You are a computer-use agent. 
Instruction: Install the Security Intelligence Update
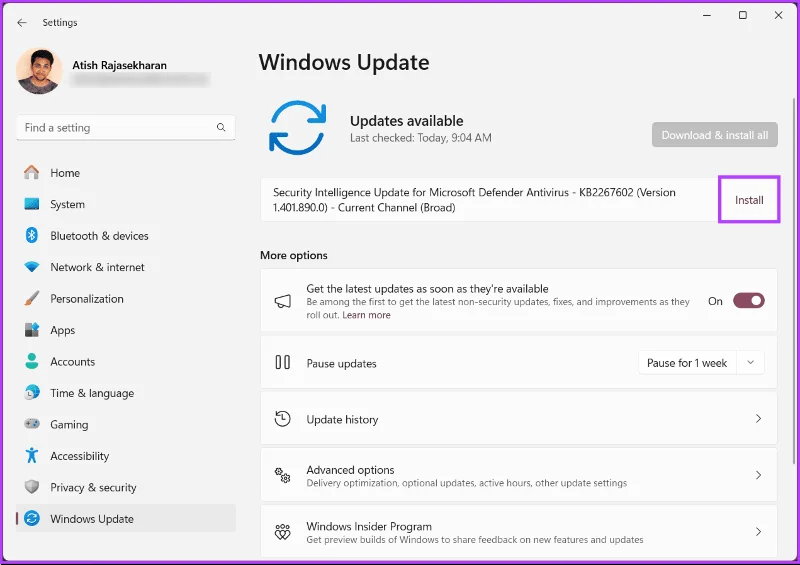pyautogui.click(x=749, y=200)
